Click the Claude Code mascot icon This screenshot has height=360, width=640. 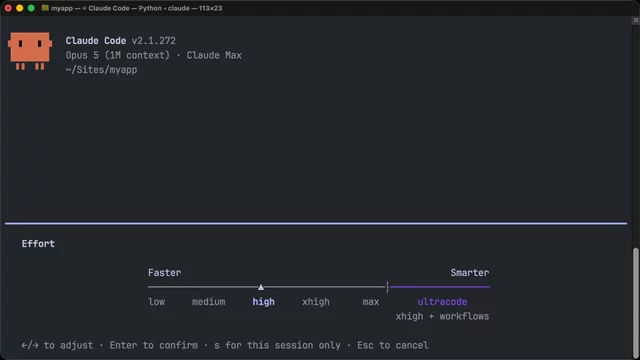click(x=30, y=51)
